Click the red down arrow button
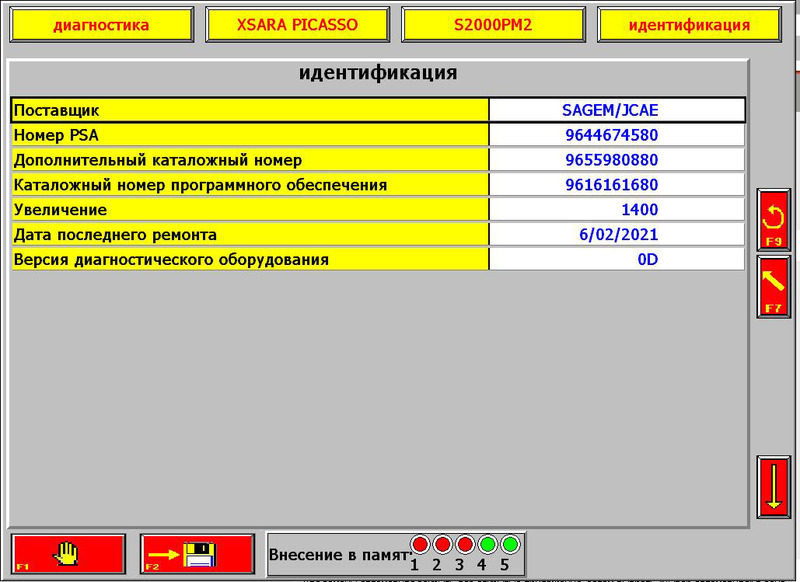This screenshot has width=800, height=582. [x=773, y=487]
